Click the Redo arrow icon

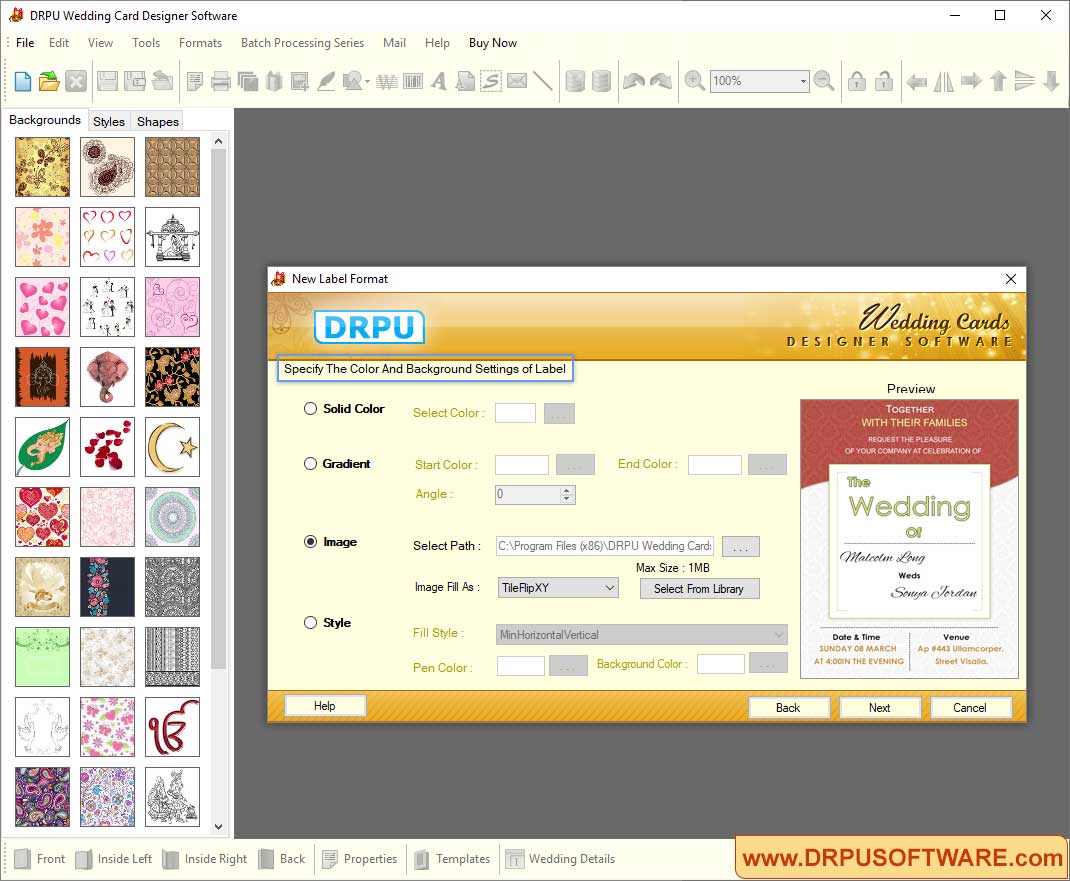(661, 81)
